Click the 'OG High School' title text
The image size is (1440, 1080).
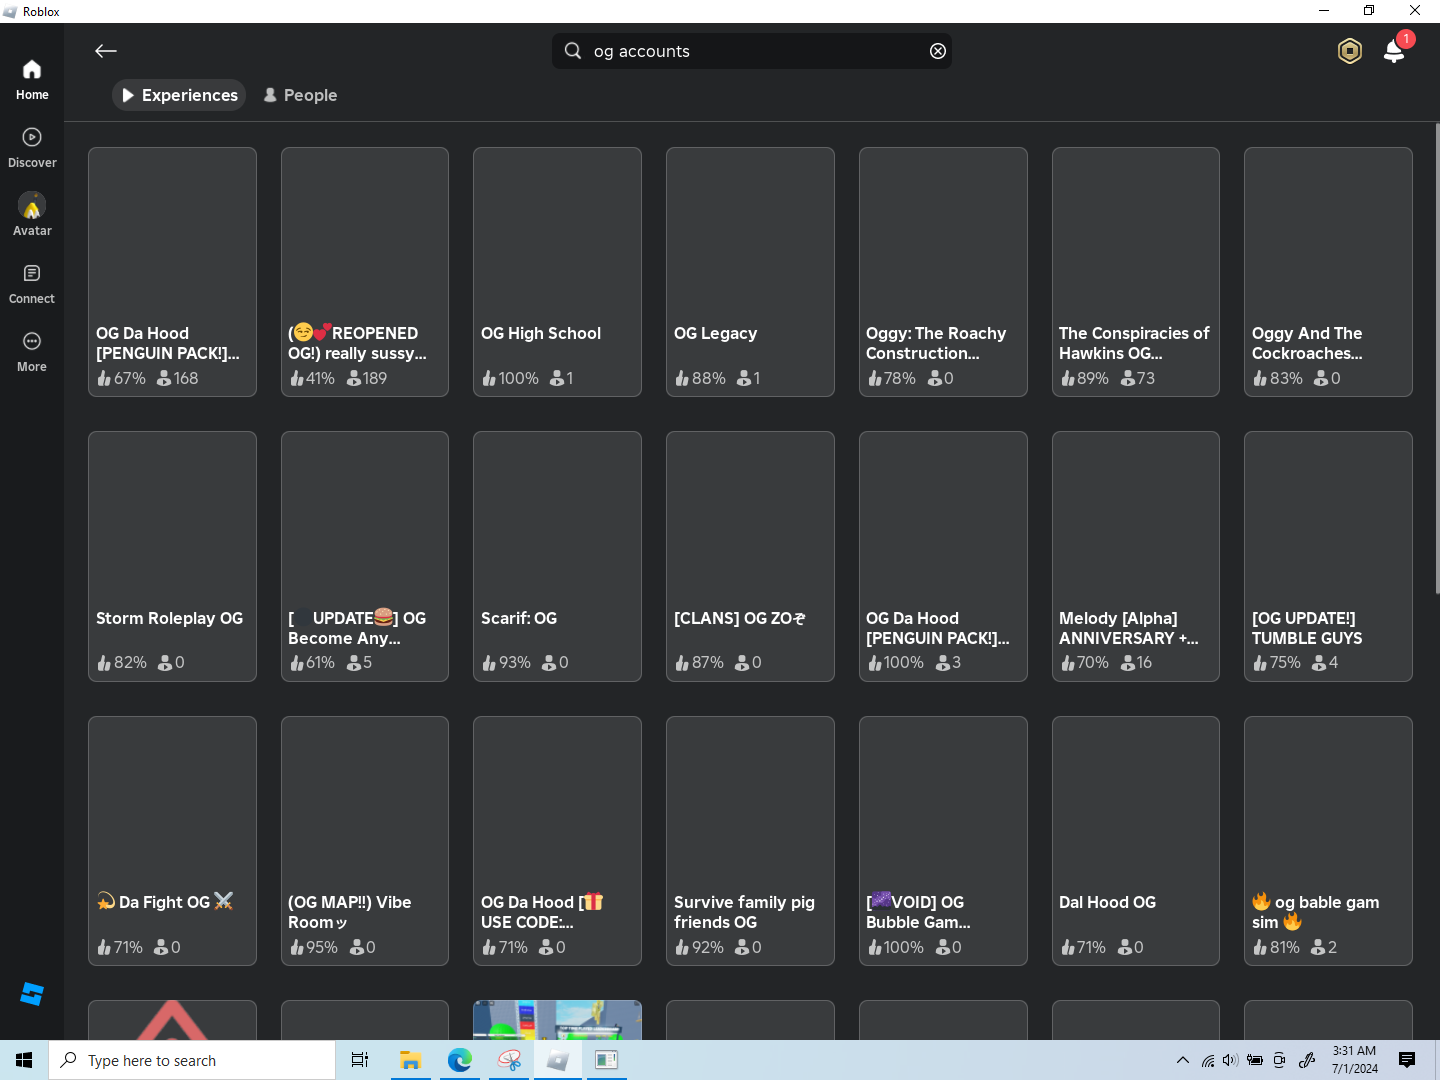tap(541, 333)
